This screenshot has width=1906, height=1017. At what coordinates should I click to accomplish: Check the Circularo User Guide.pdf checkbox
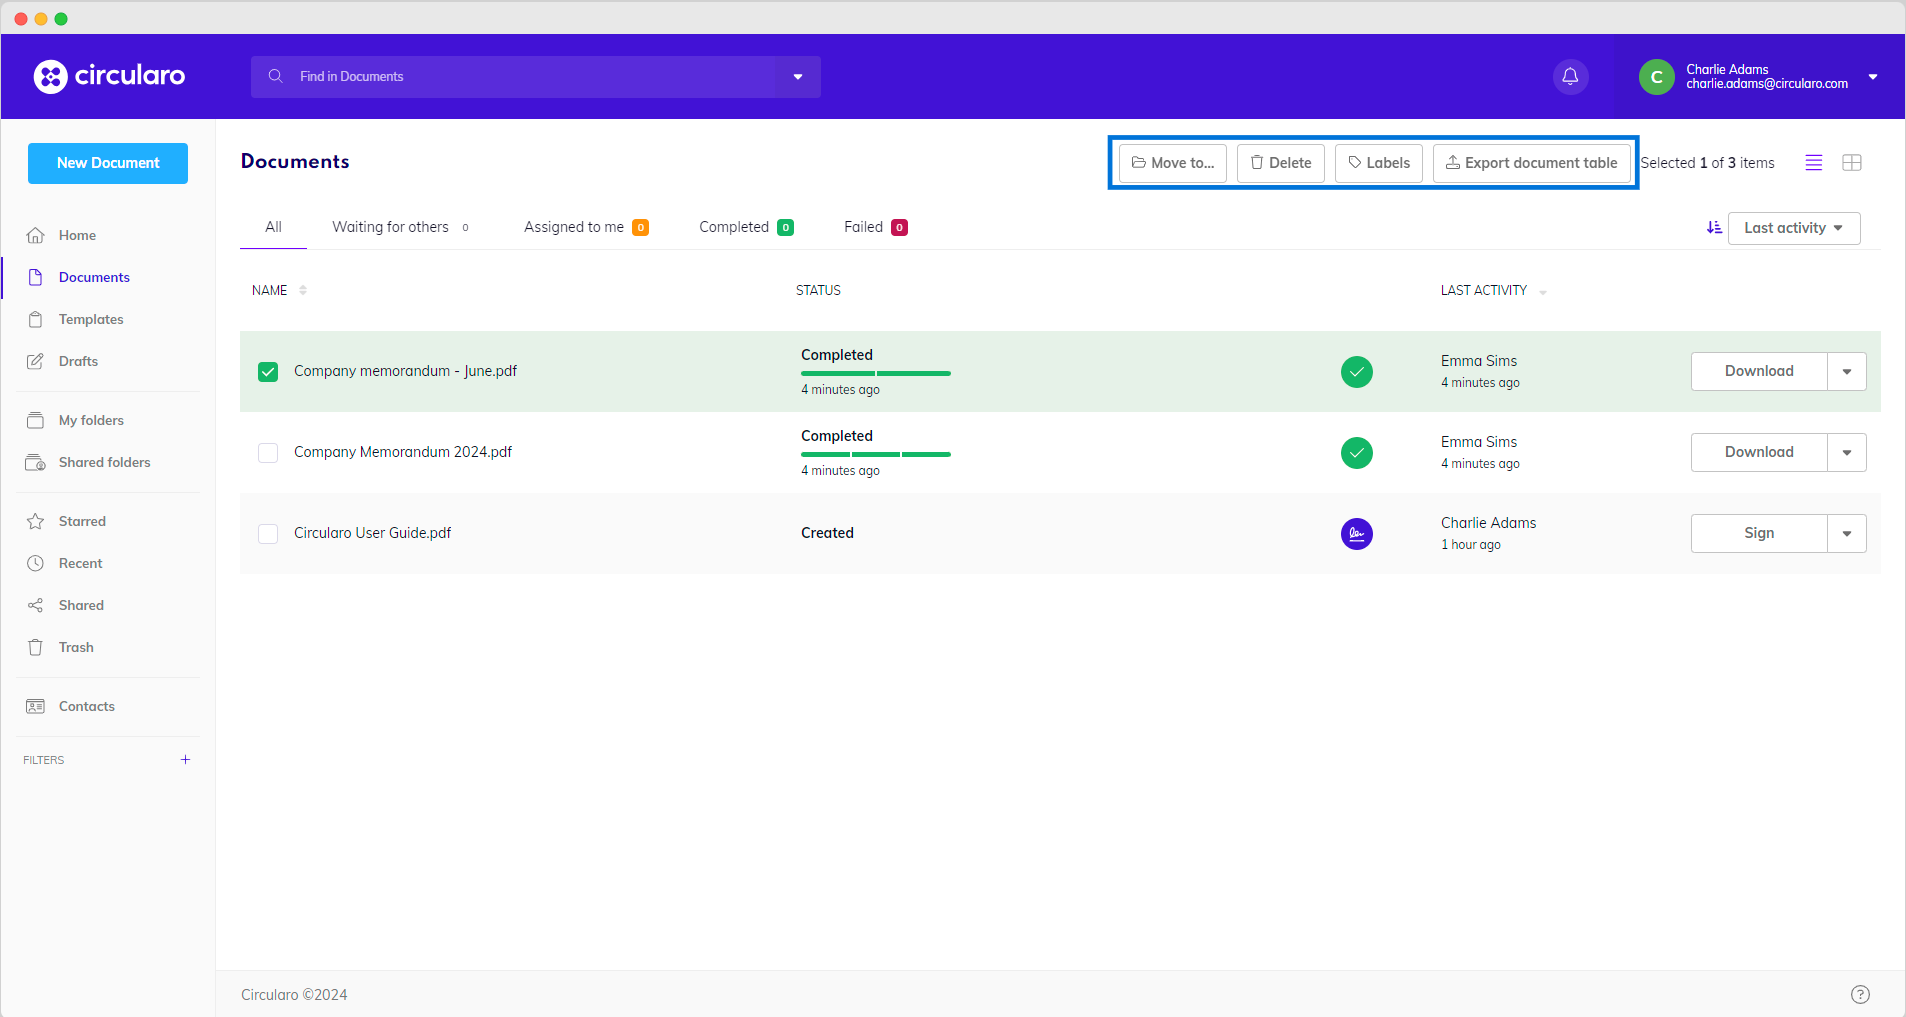tap(268, 534)
